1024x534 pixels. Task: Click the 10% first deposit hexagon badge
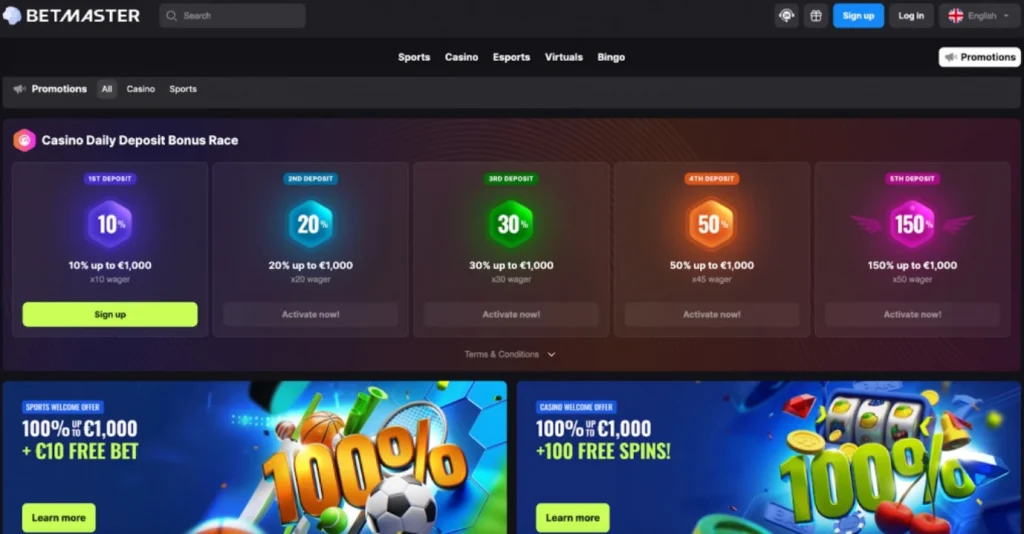click(110, 224)
